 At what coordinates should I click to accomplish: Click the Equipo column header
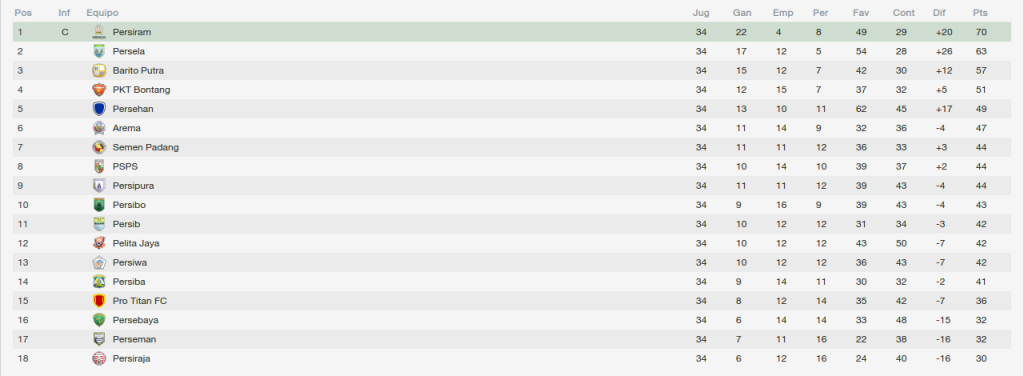pos(103,13)
